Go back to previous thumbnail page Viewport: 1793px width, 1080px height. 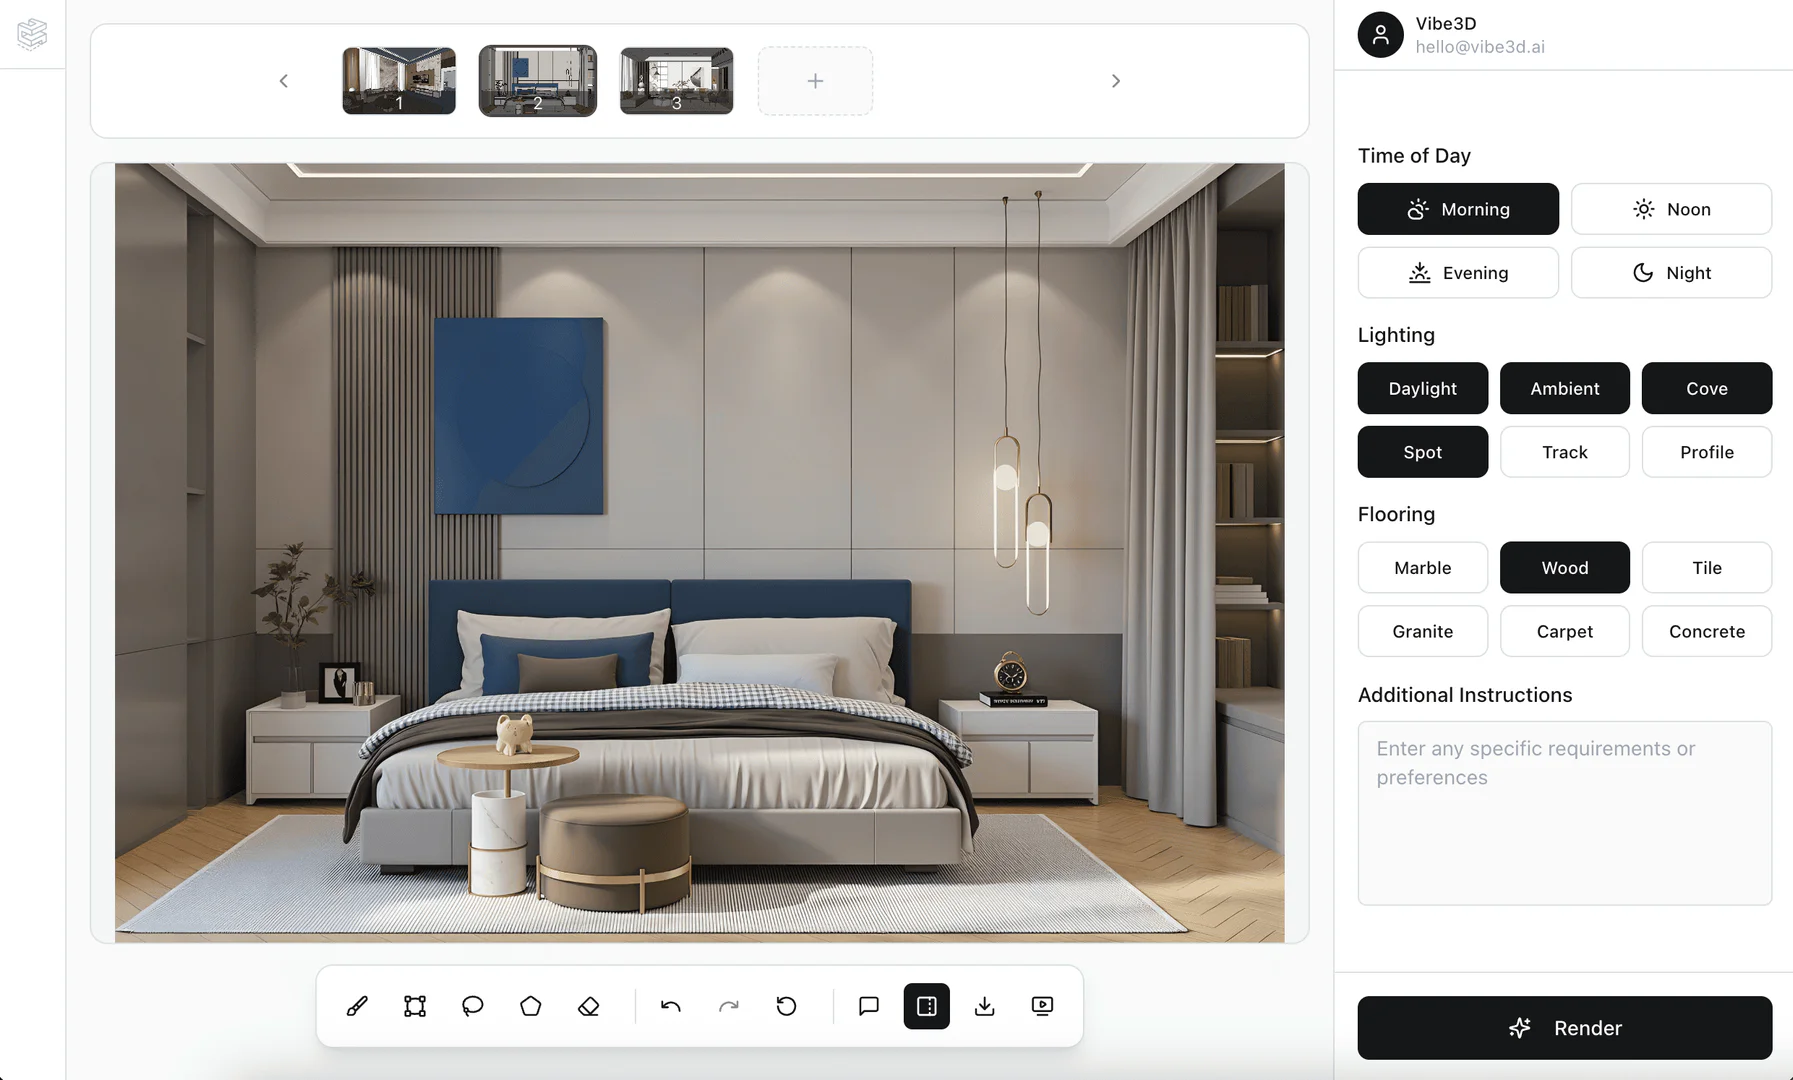point(284,81)
